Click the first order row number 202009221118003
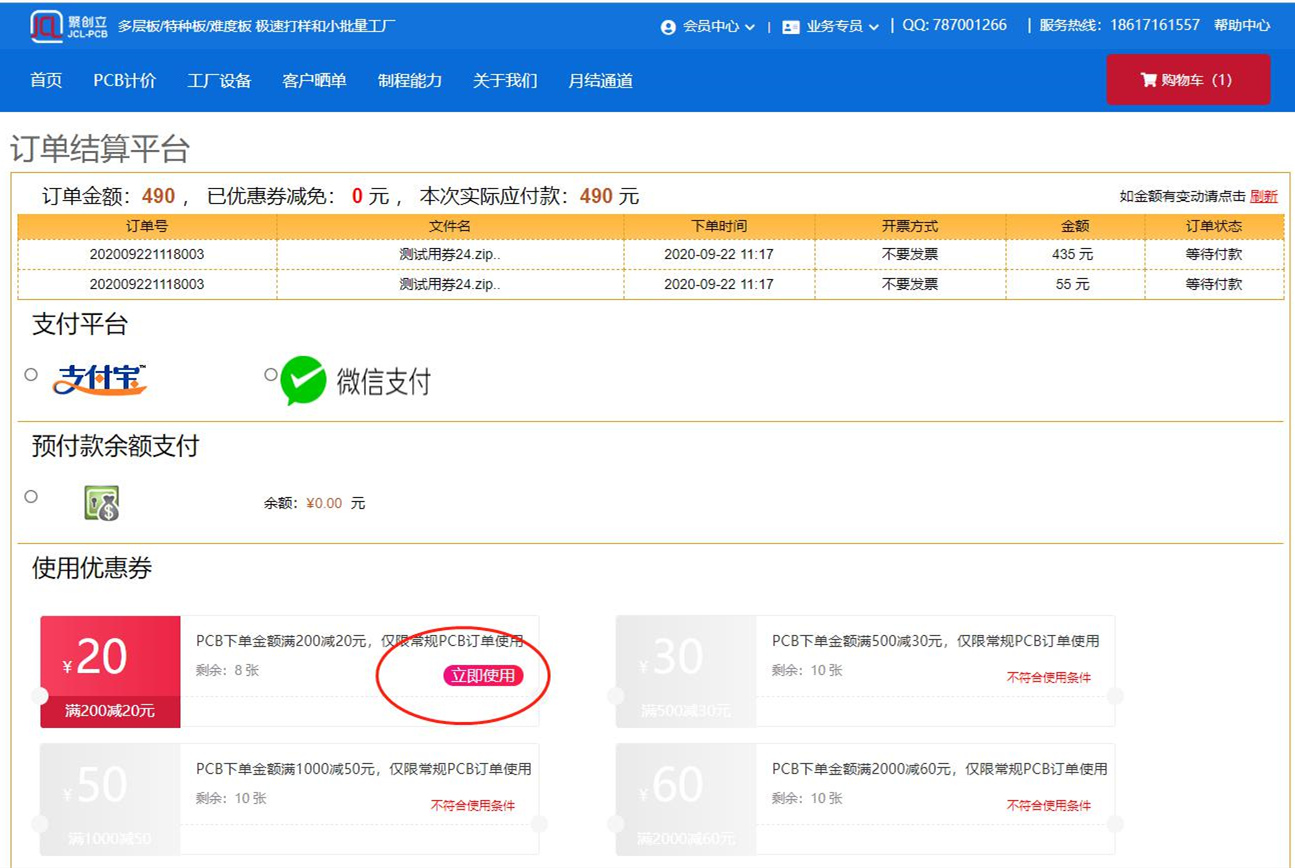The width and height of the screenshot is (1295, 868). [147, 255]
